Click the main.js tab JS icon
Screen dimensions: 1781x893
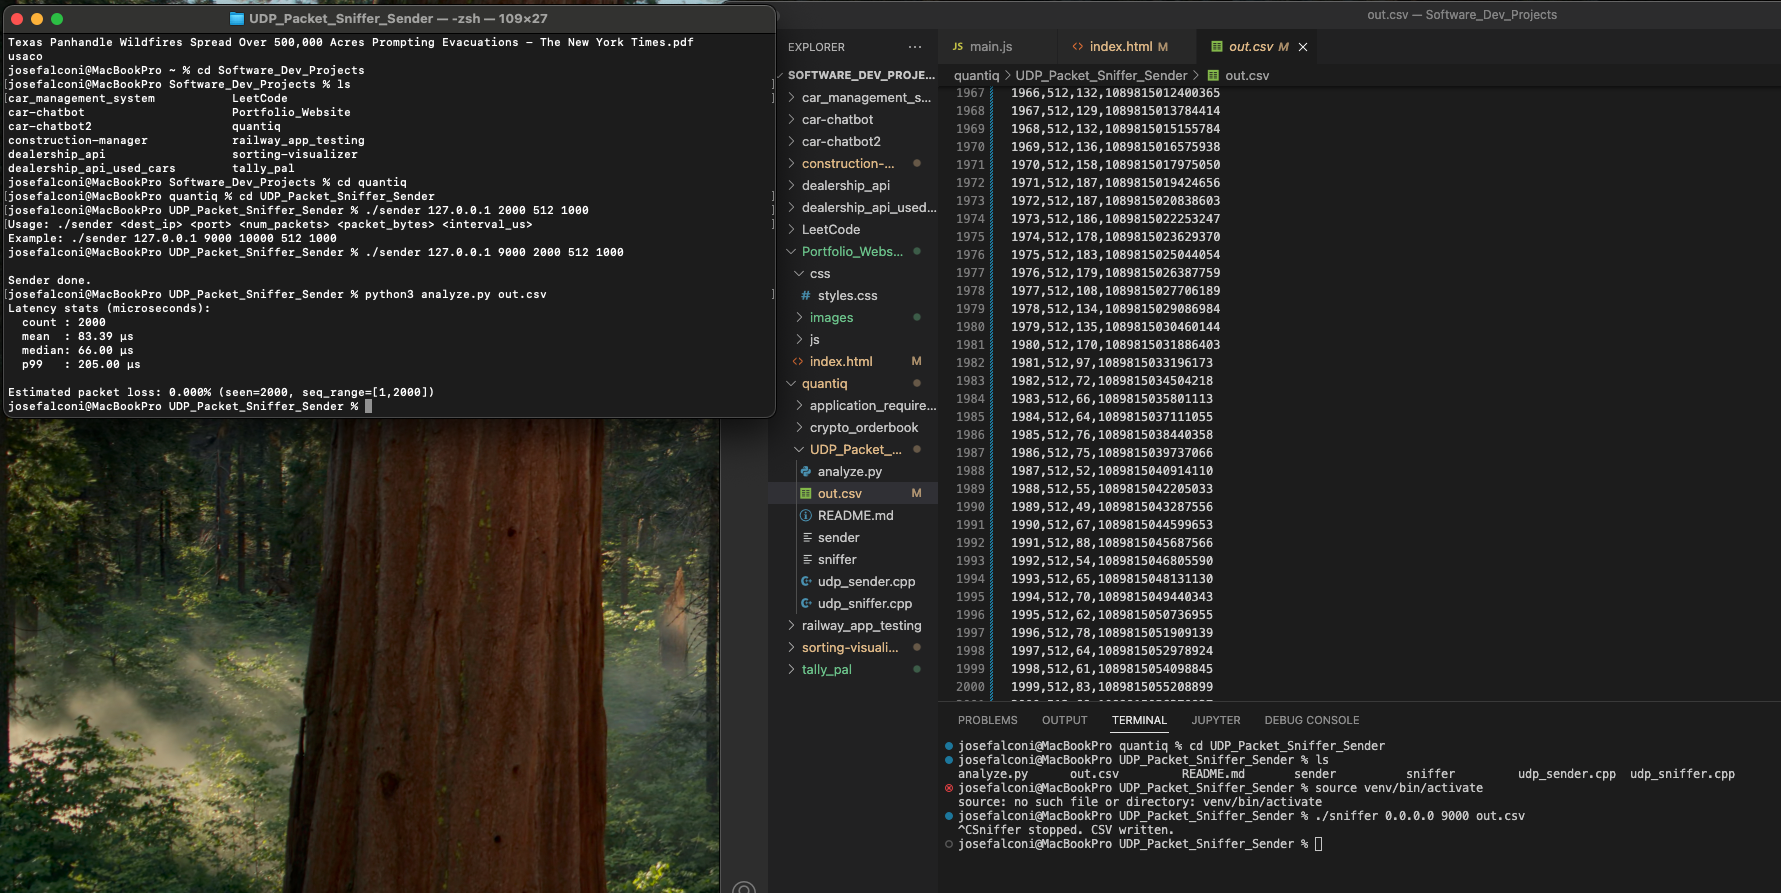tap(958, 47)
